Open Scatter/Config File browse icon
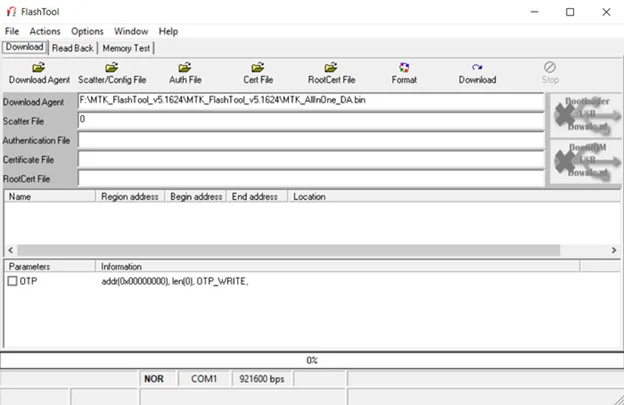Image resolution: width=624 pixels, height=405 pixels. pyautogui.click(x=112, y=67)
